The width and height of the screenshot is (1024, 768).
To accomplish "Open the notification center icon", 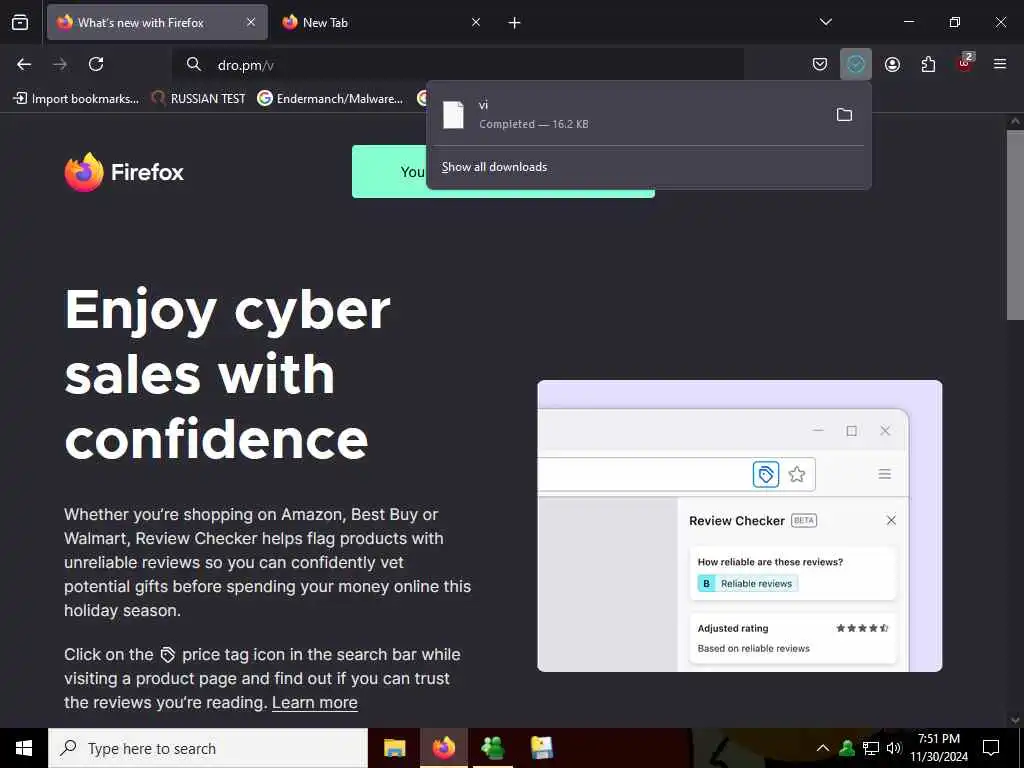I will click(991, 748).
